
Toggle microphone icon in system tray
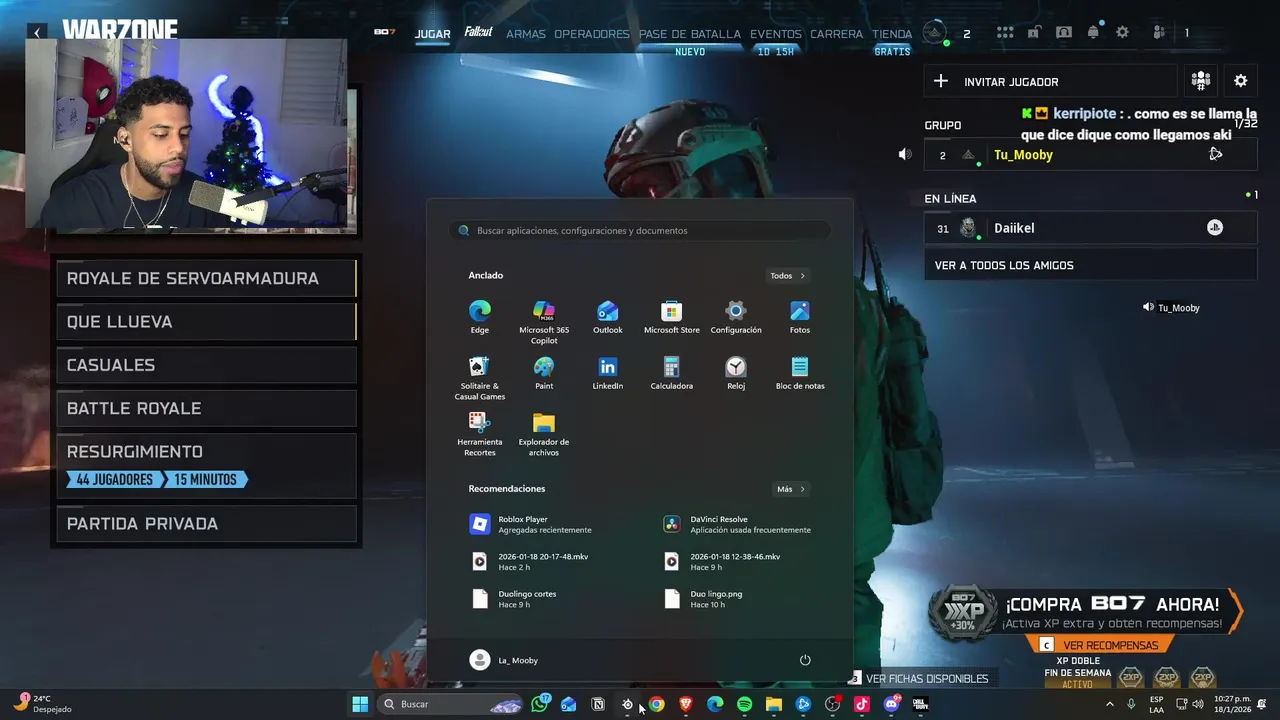[x=1131, y=704]
